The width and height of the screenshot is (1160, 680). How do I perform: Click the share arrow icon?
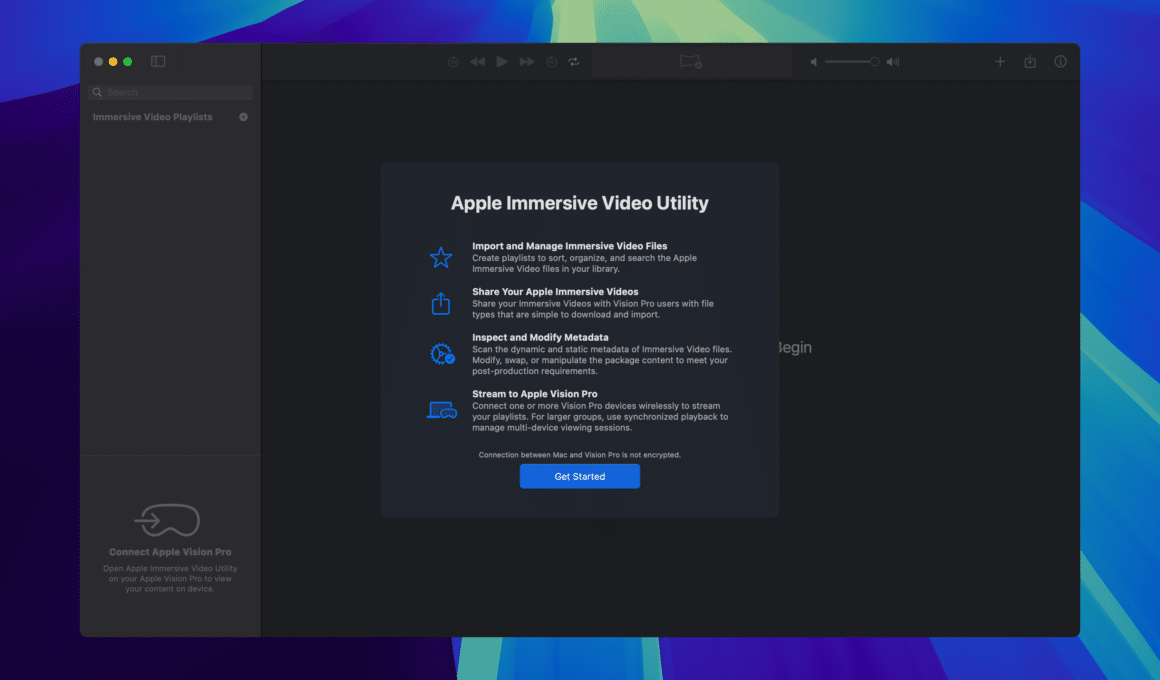click(x=441, y=303)
